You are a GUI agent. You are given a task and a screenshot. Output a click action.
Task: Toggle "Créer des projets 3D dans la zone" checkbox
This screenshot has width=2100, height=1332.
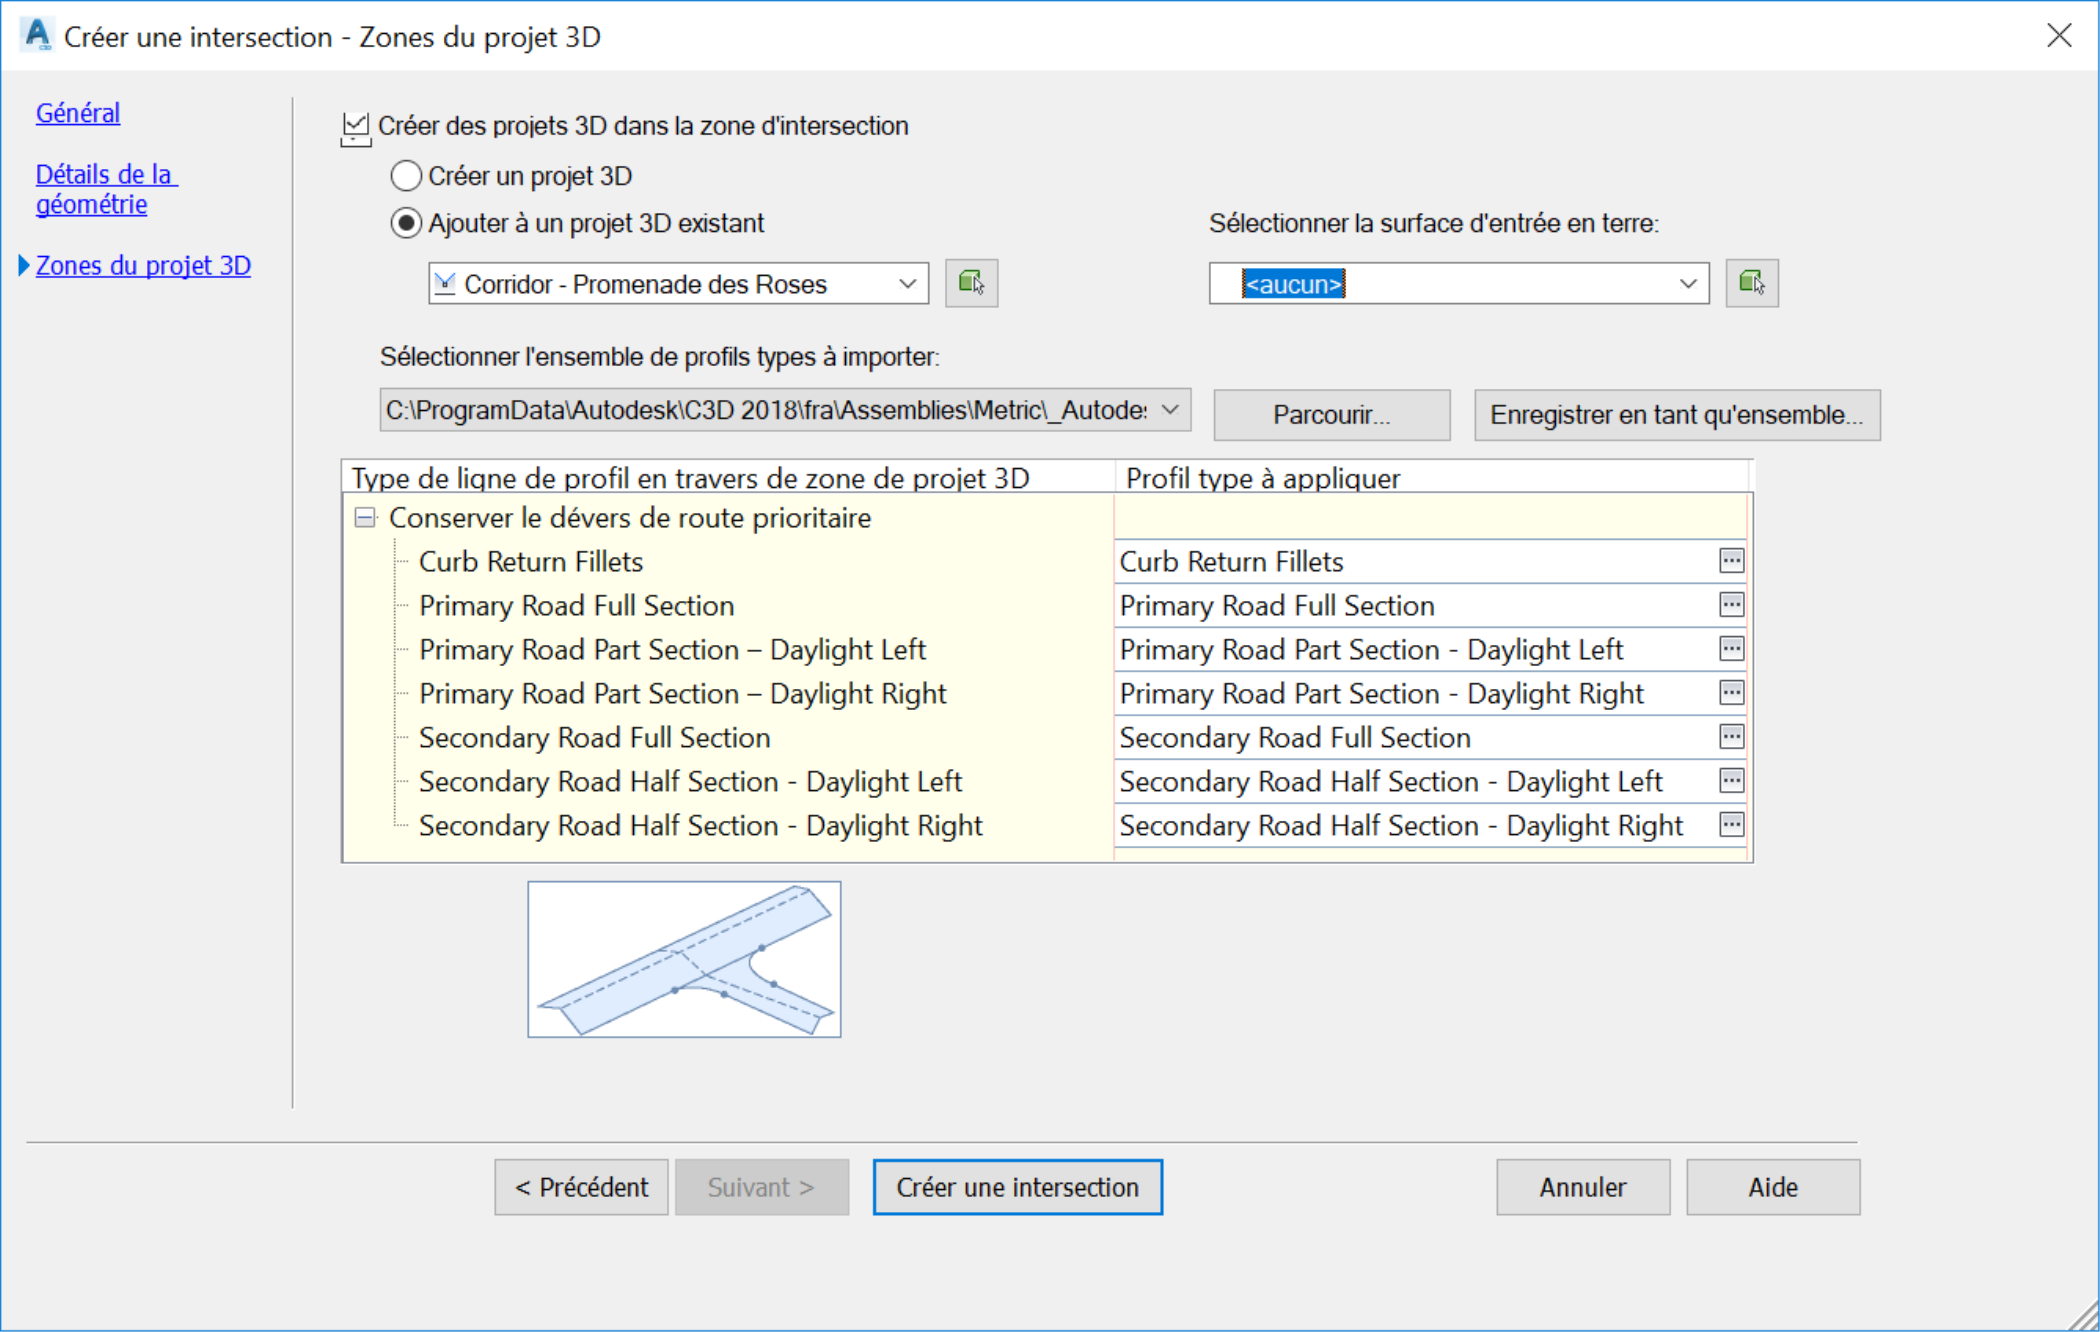(x=355, y=126)
